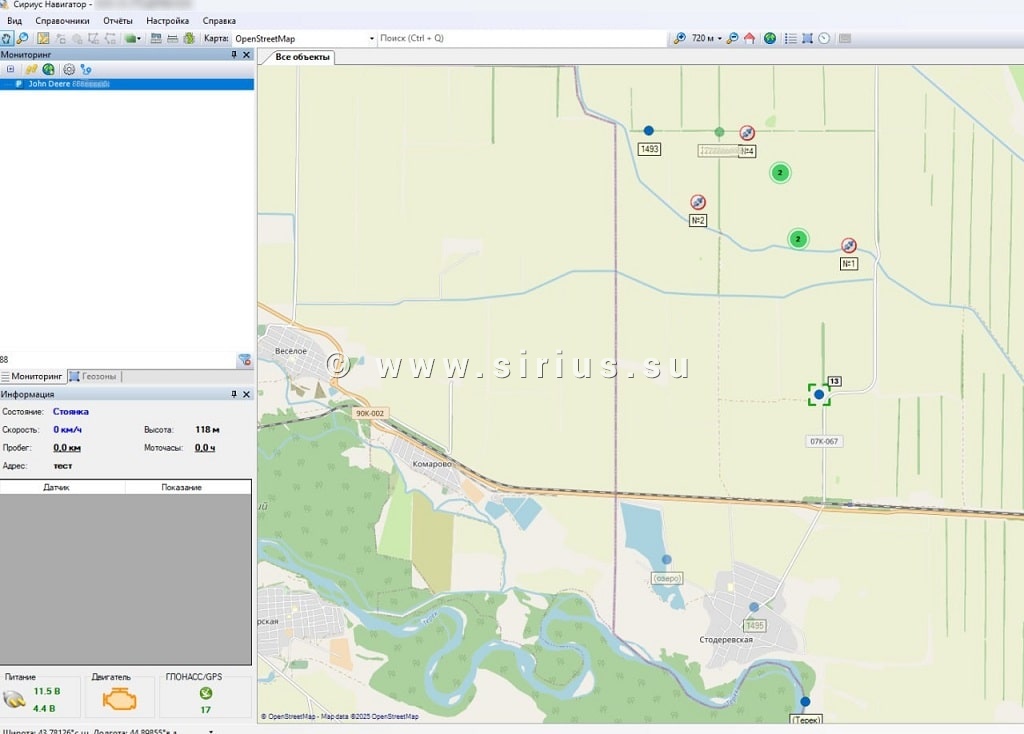Image resolution: width=1024 pixels, height=734 pixels.
Task: Open settings gear in Мониторинг panel
Action: [x=69, y=69]
